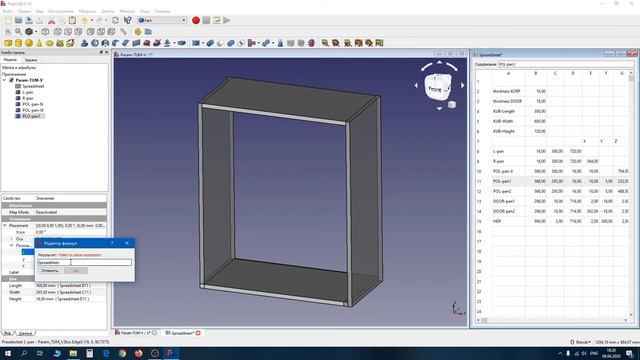
Task: Close the formula editor dialog
Action: pos(127,243)
